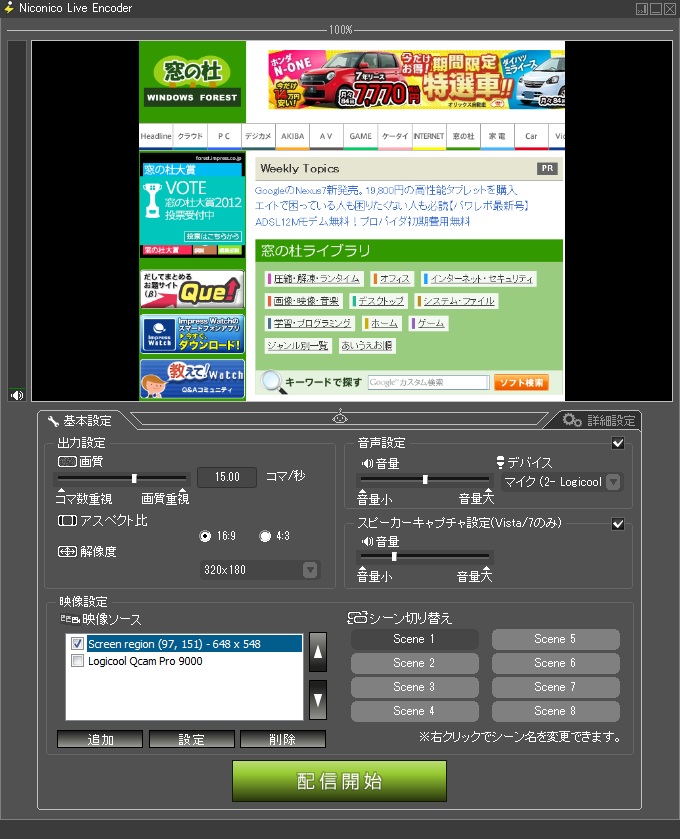The width and height of the screenshot is (680, 839).
Task: Click the gears icon next to 詳細設定
Action: click(572, 420)
